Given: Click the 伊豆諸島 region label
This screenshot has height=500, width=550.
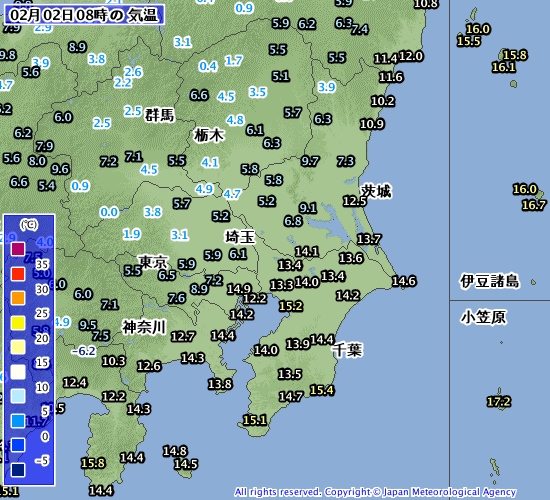Looking at the screenshot, I should click(490, 281).
